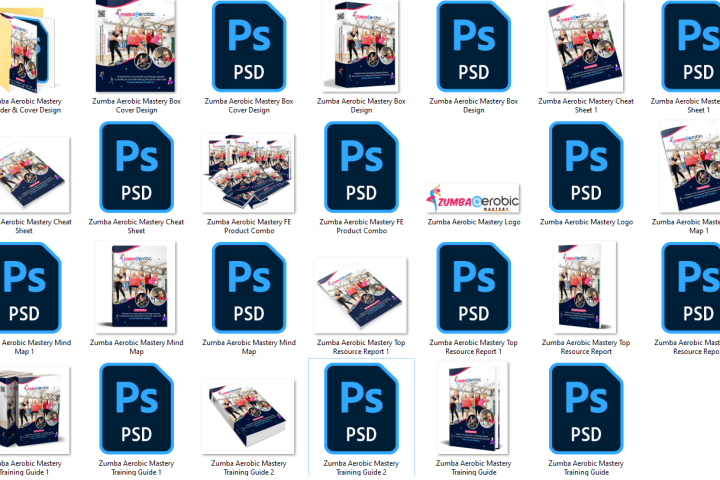Select the Training Guide PSD file icon
Screen dimensions: 720x480
[x=586, y=408]
